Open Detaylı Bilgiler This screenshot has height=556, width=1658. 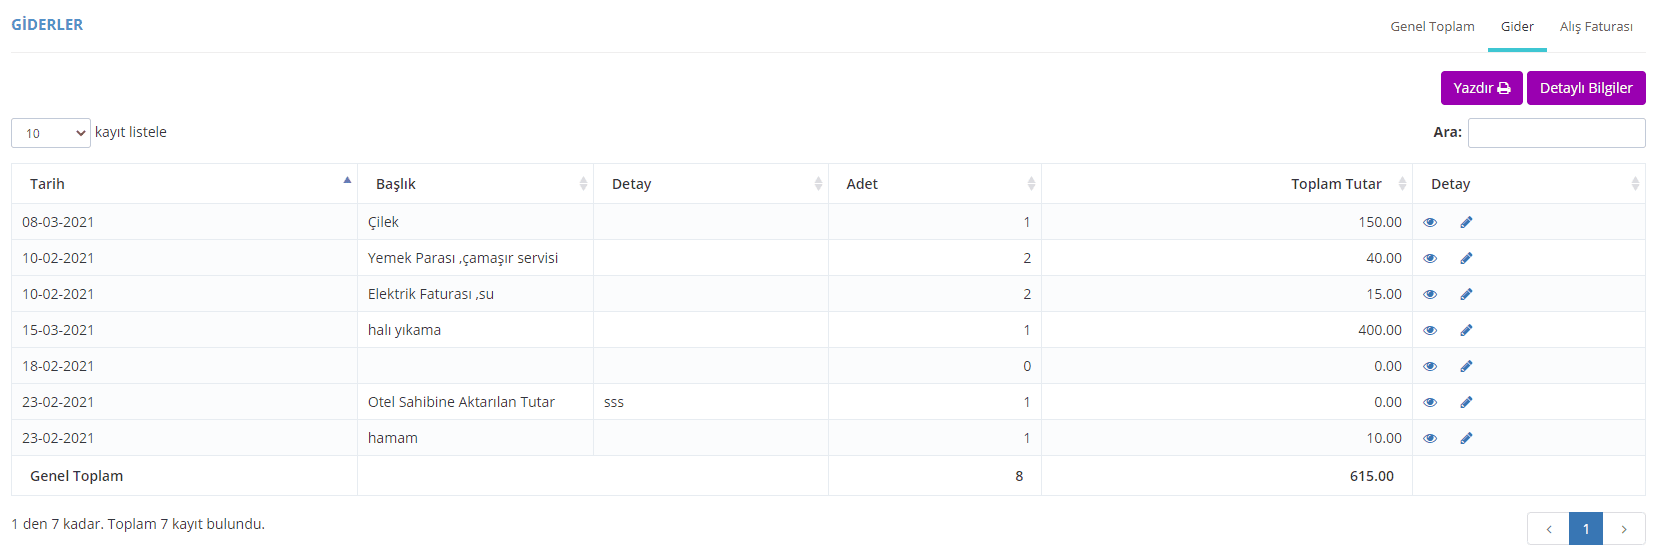pyautogui.click(x=1586, y=88)
